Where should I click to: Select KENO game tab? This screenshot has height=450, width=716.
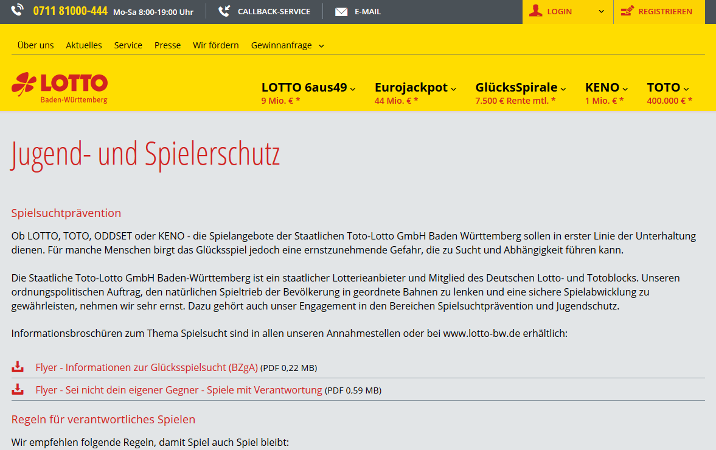click(602, 87)
